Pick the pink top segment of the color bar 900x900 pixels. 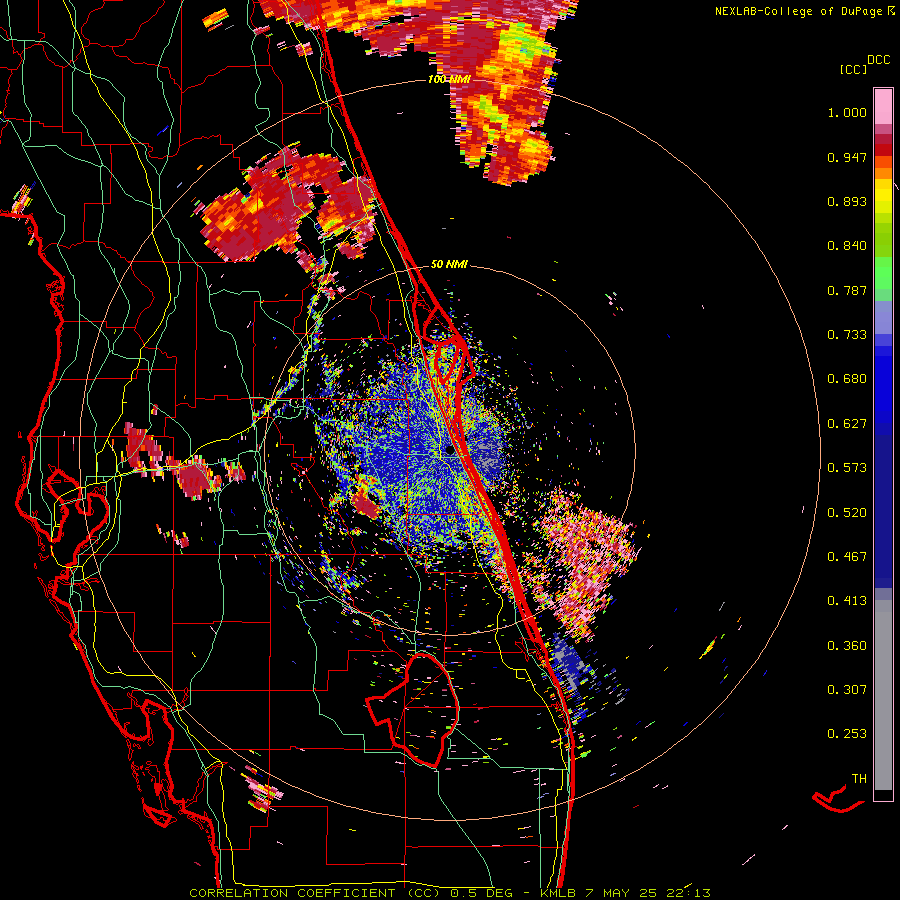coord(883,106)
